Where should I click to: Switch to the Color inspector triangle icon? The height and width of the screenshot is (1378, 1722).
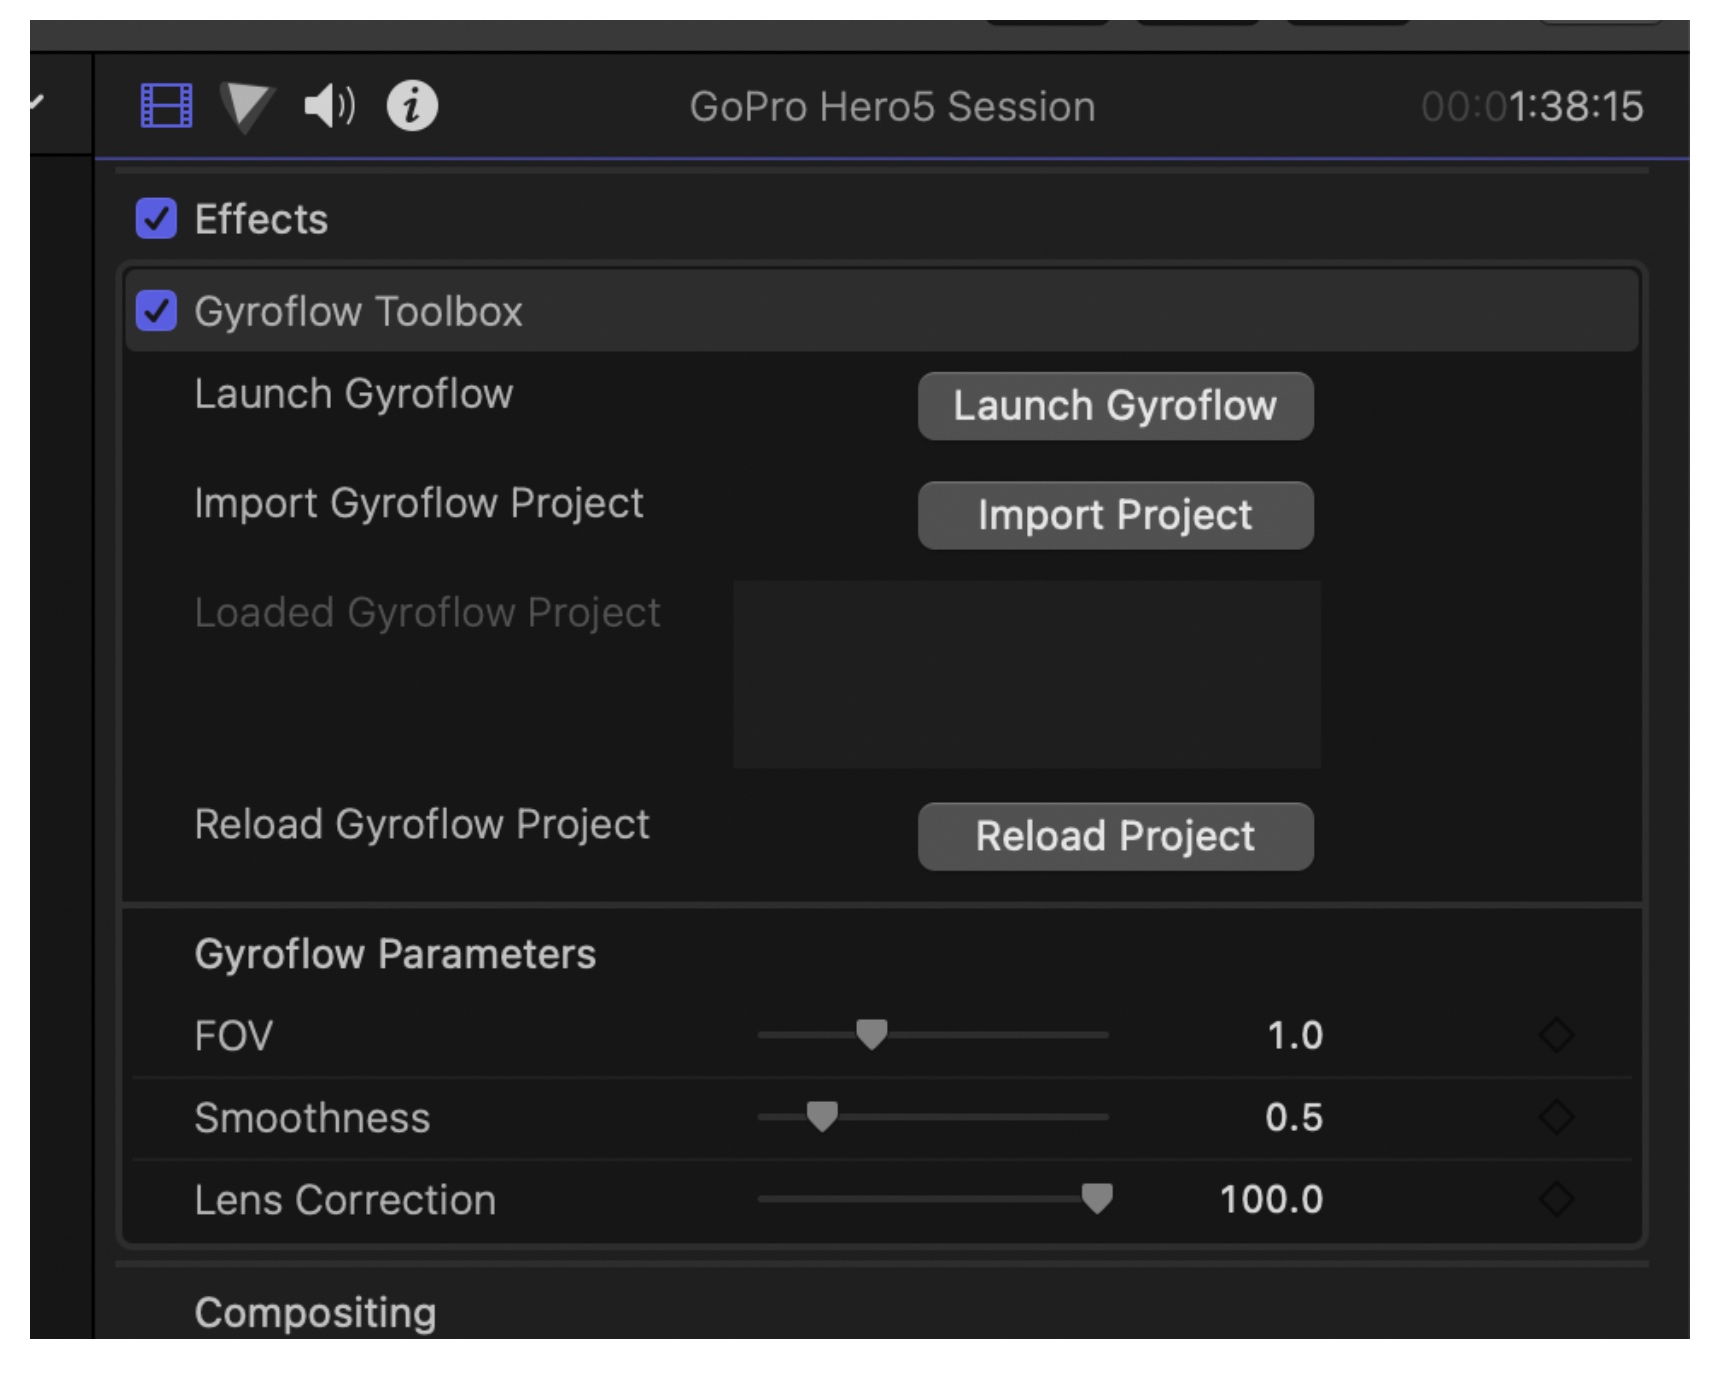(x=246, y=106)
